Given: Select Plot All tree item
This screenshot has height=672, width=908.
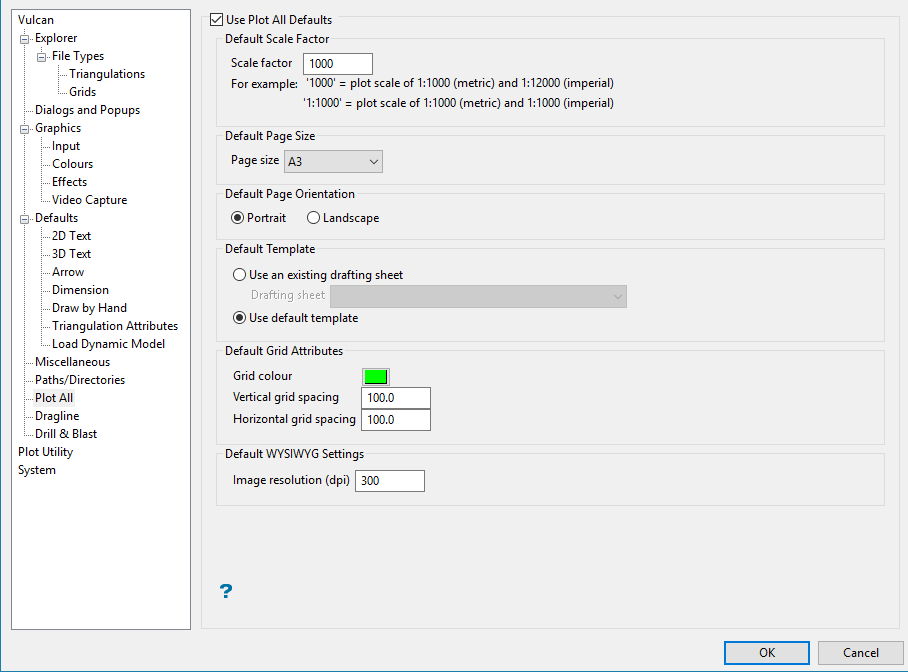Looking at the screenshot, I should point(54,397).
